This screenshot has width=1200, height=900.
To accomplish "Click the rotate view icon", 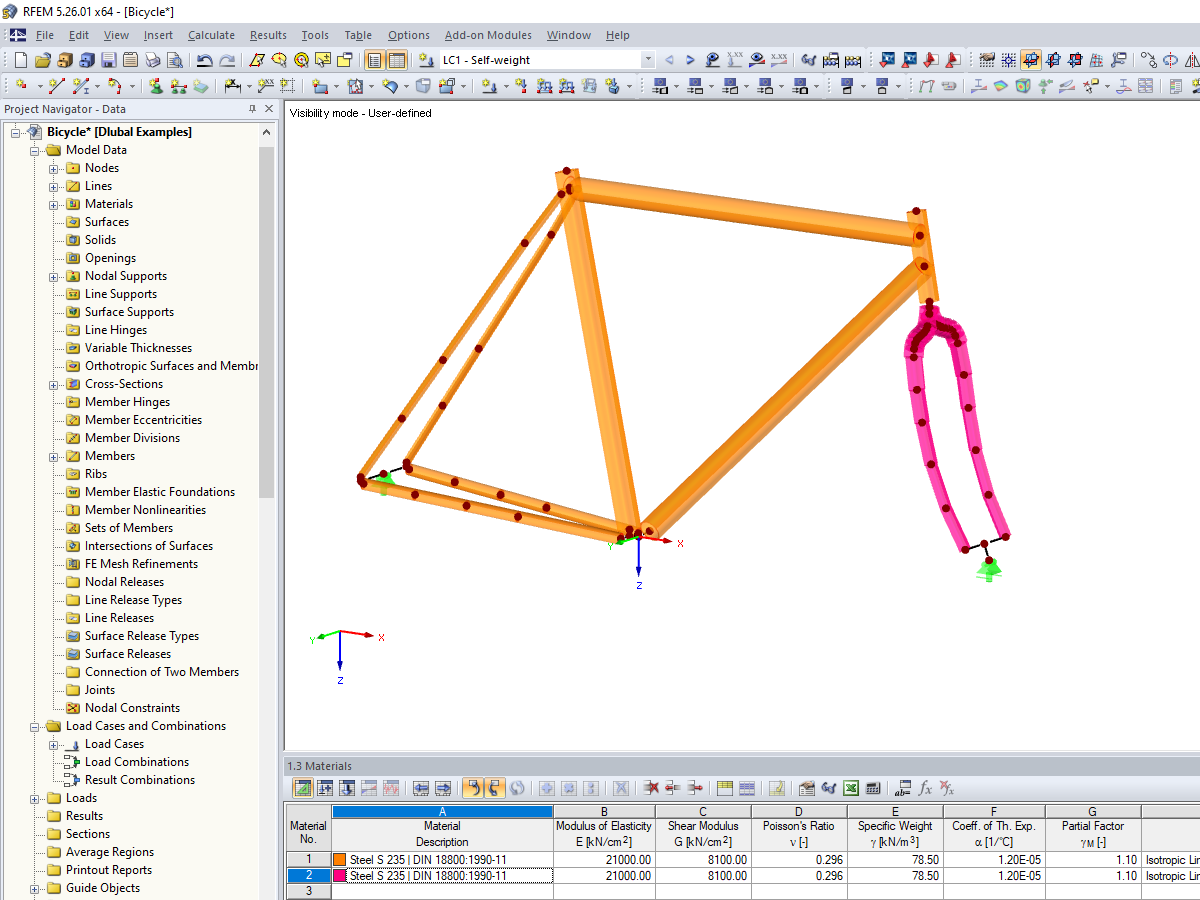I will 1170,60.
